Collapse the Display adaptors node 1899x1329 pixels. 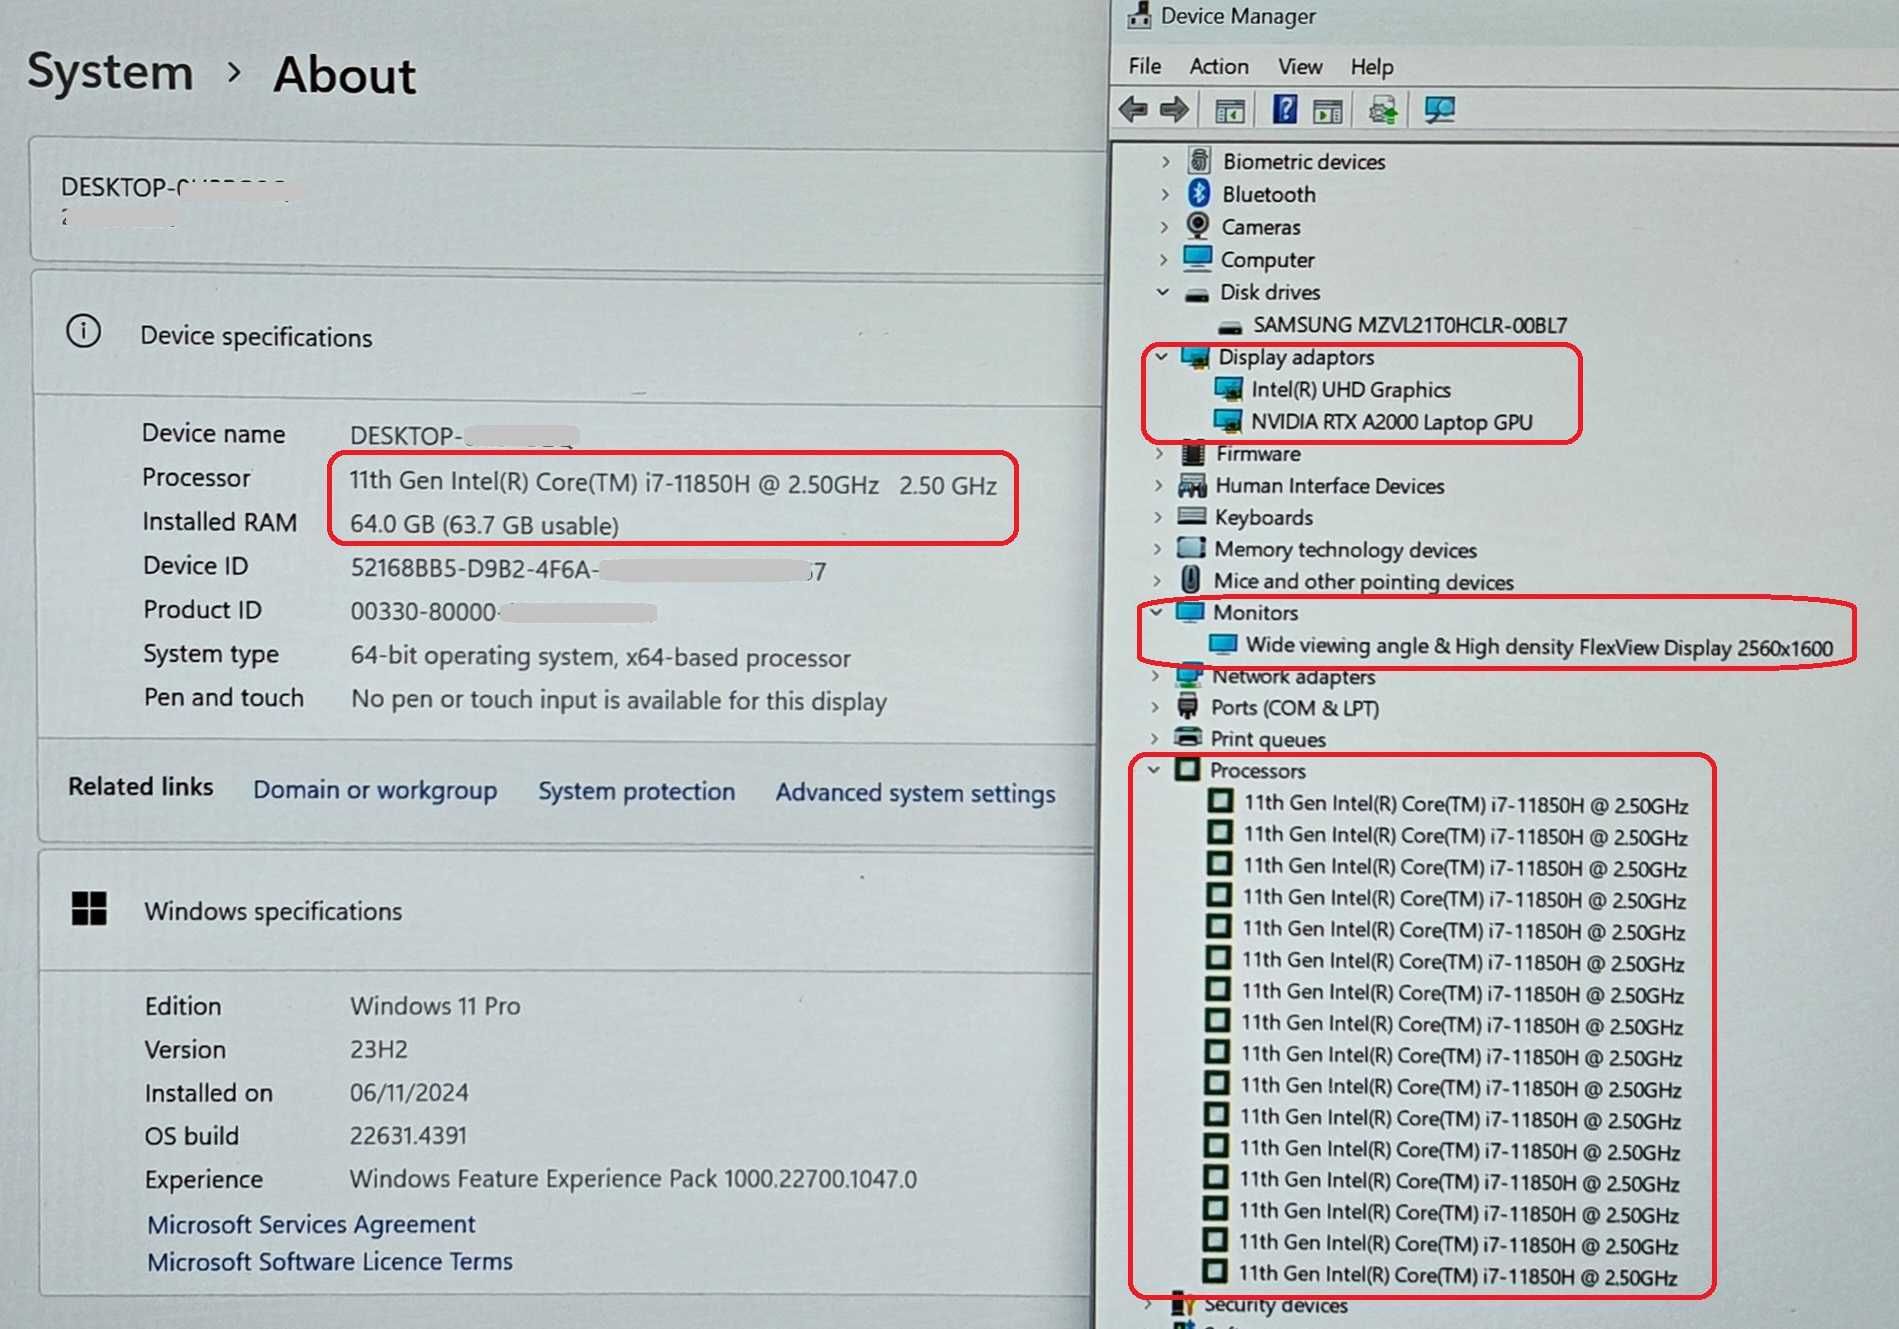[1161, 356]
